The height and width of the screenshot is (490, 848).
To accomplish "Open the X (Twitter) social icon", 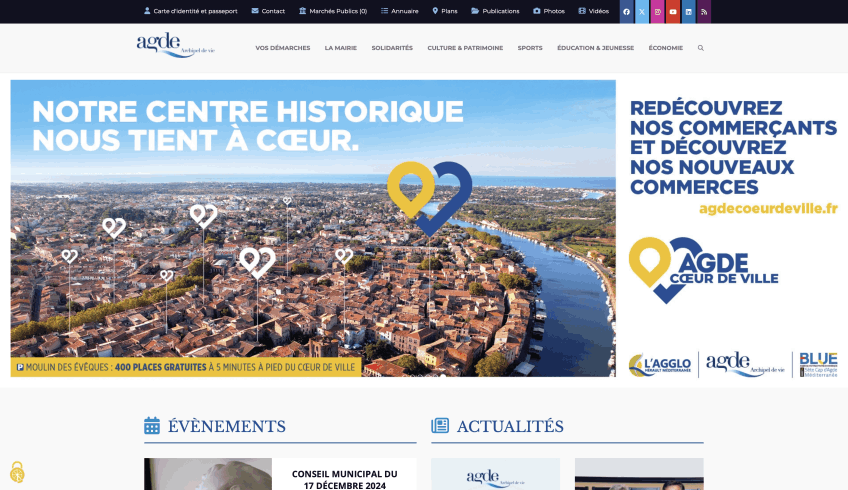I will (x=642, y=11).
